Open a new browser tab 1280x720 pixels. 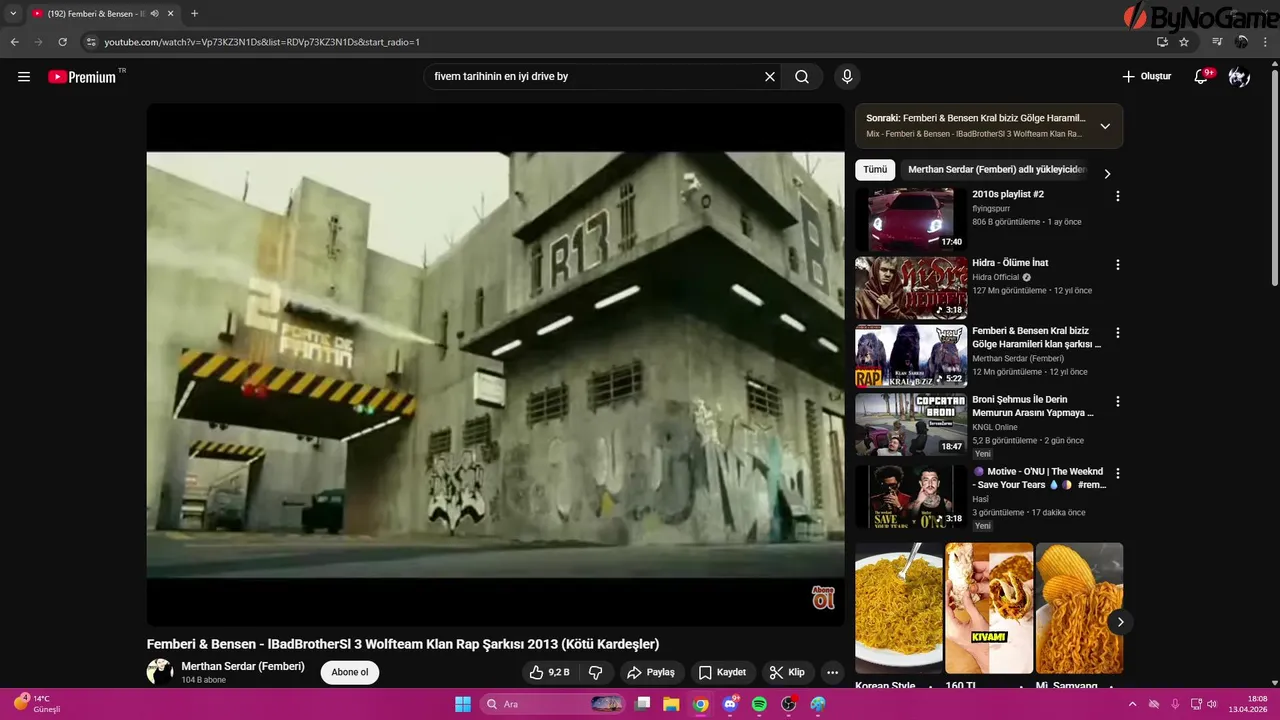[194, 14]
